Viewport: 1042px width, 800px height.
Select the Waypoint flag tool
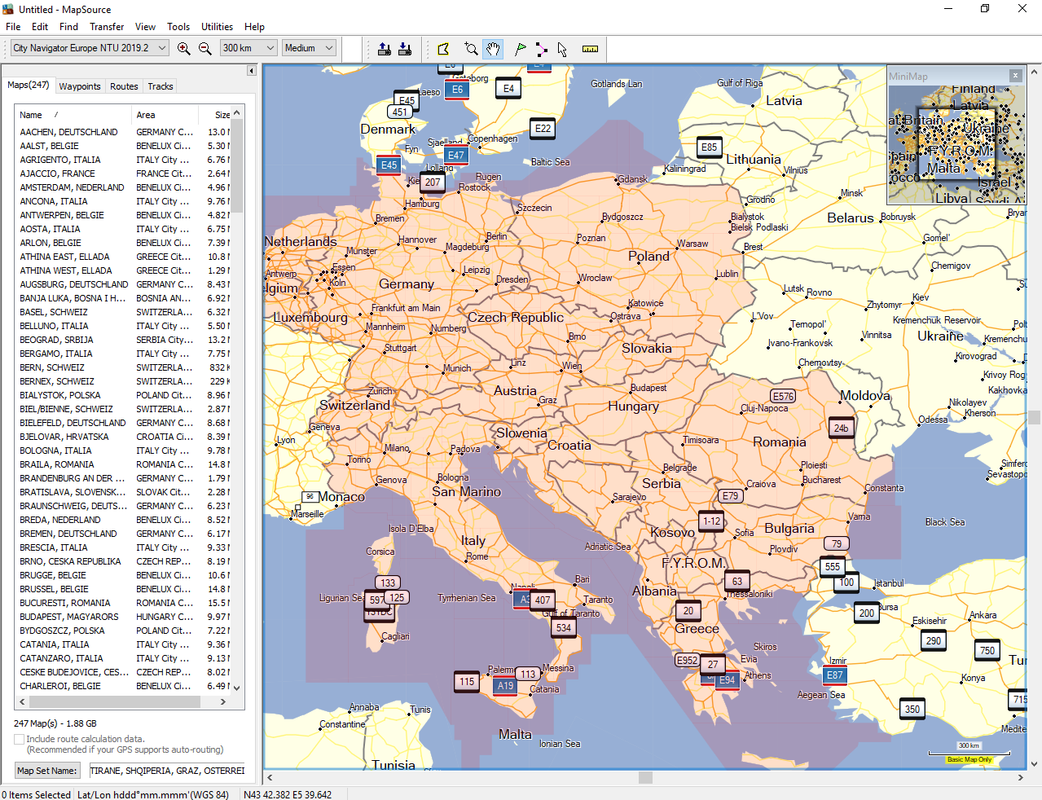[520, 49]
